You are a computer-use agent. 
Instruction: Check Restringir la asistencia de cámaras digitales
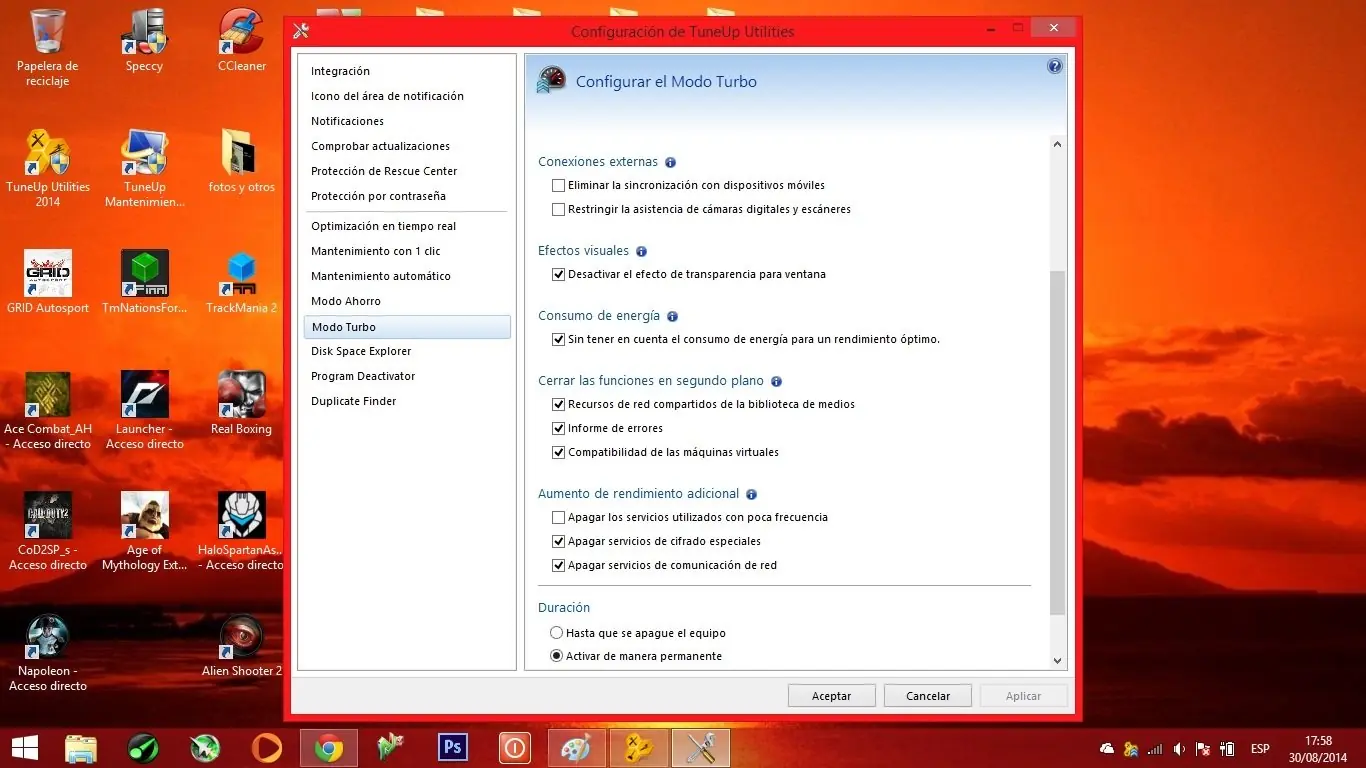(559, 210)
